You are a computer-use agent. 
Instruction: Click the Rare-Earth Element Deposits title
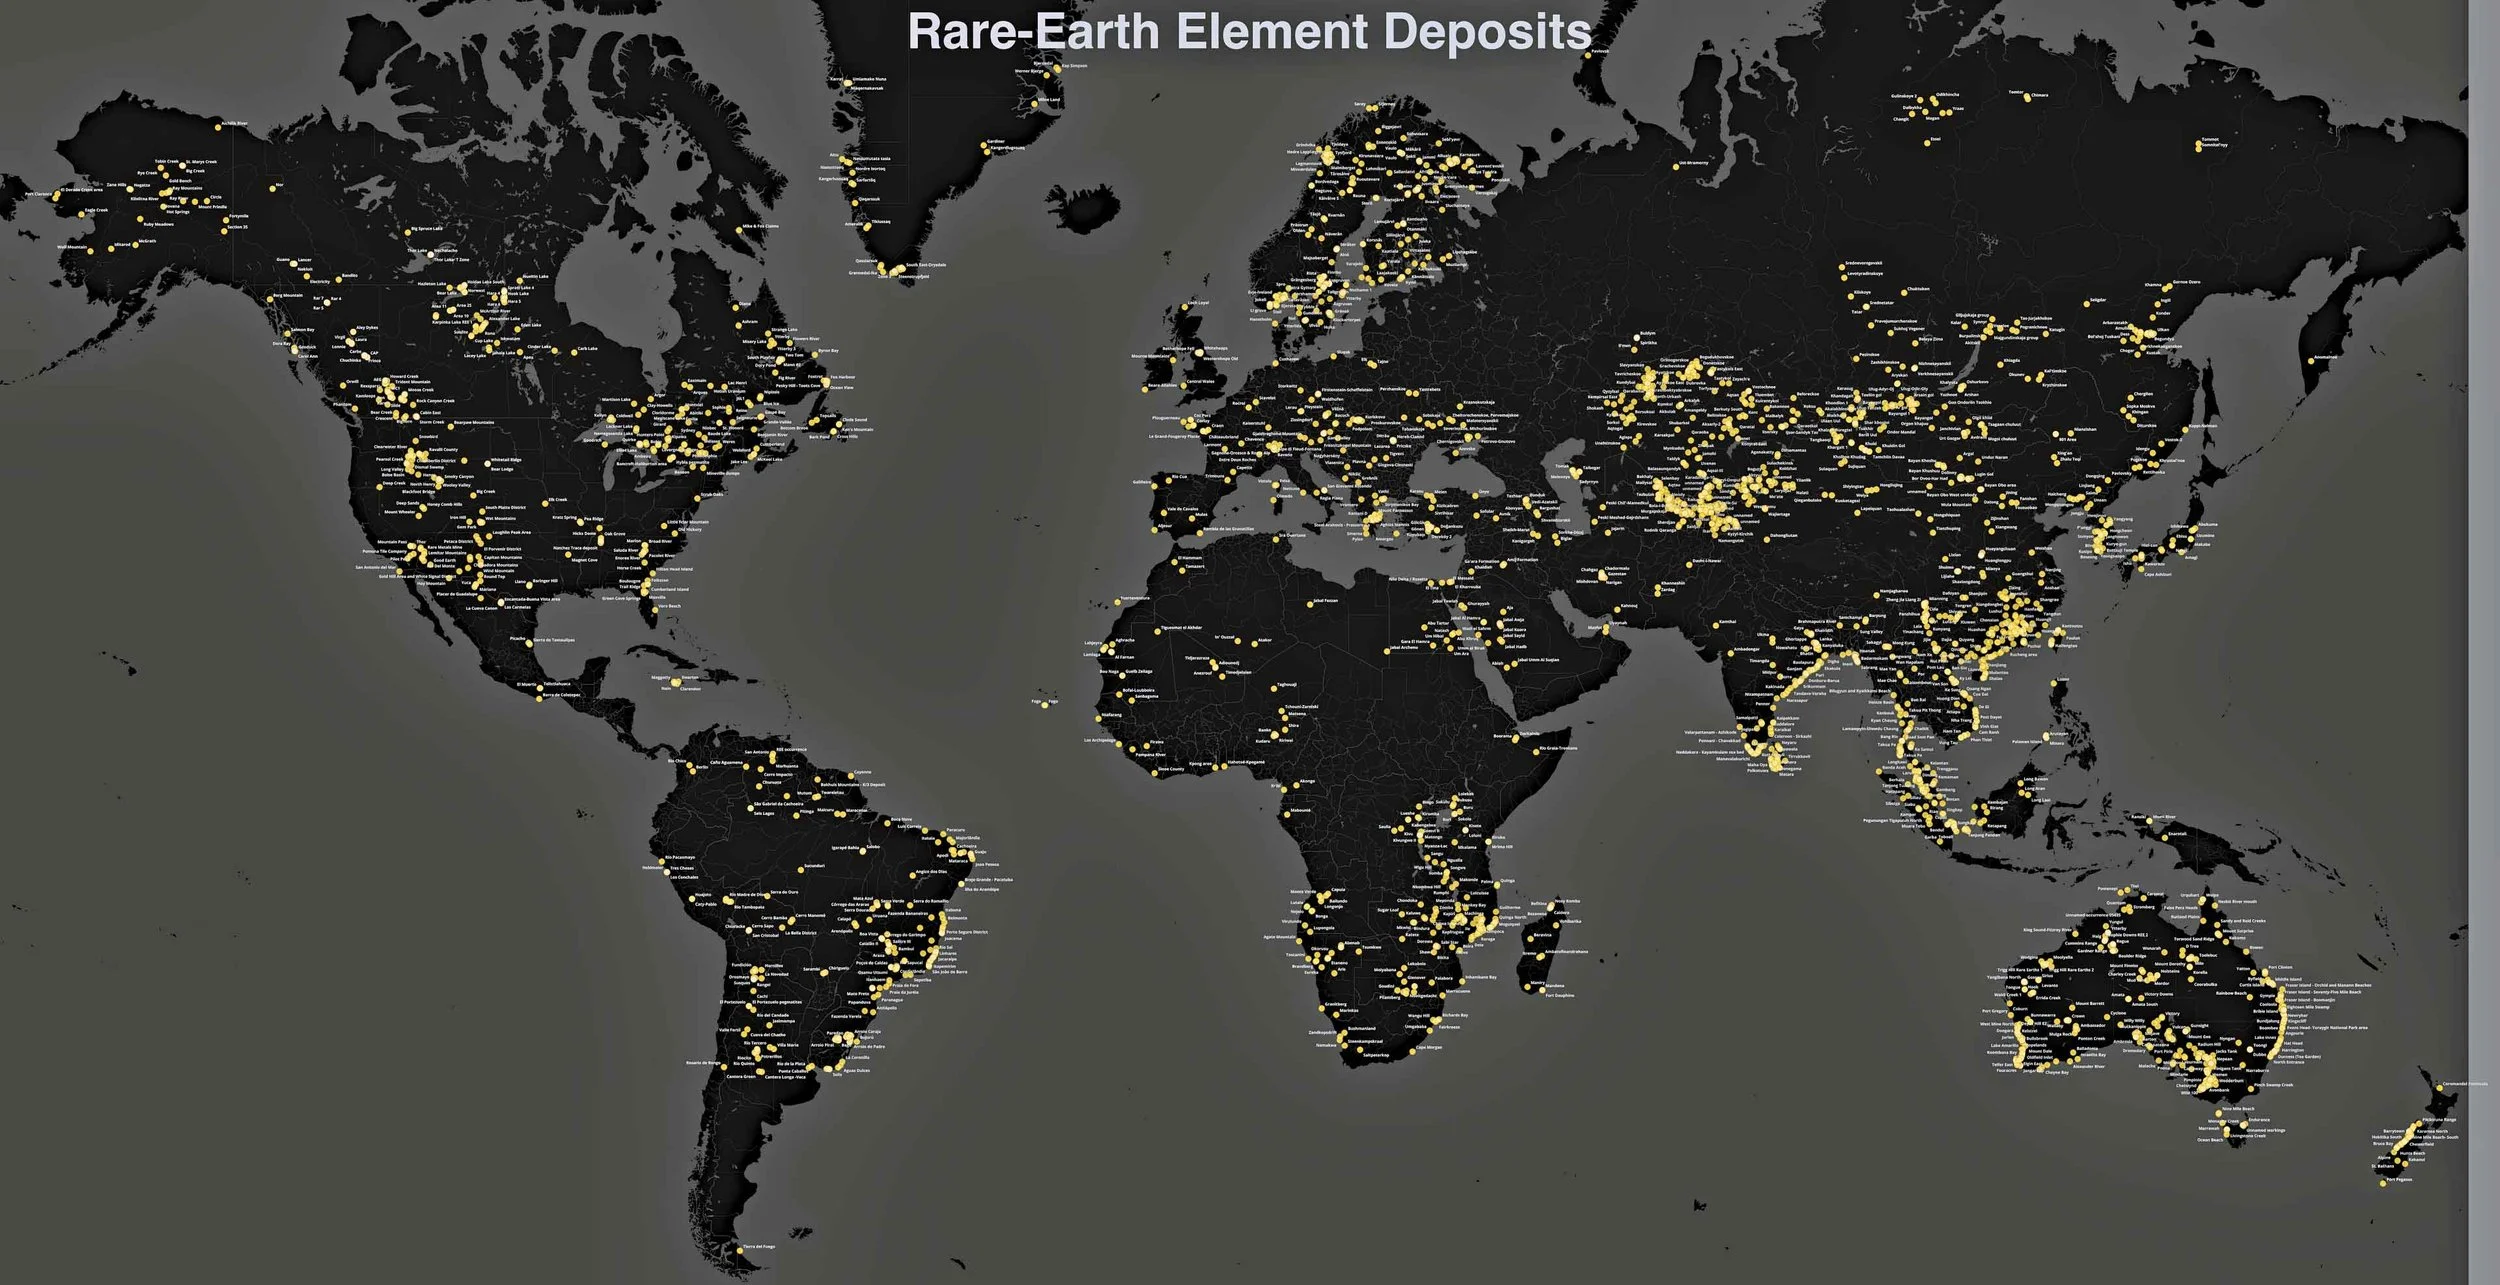click(1249, 31)
